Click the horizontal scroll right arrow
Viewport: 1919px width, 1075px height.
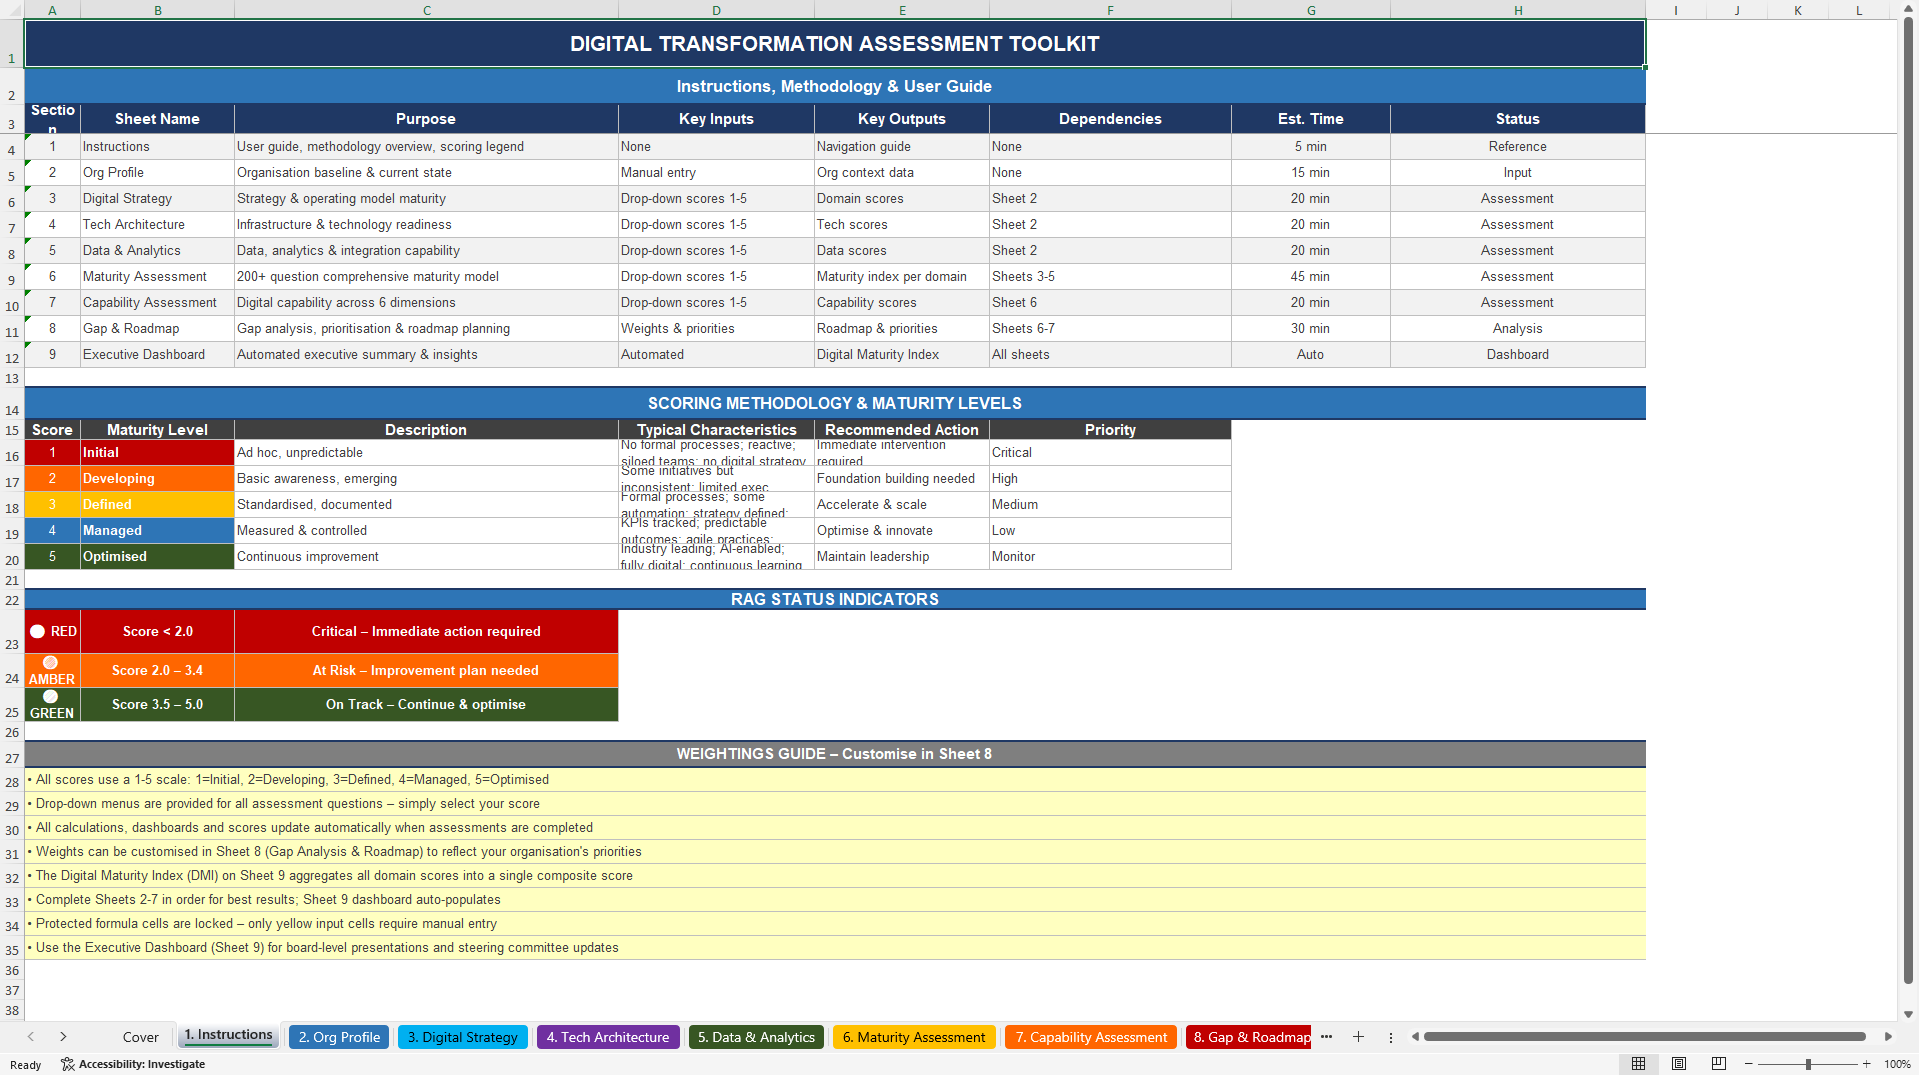tap(1888, 1037)
